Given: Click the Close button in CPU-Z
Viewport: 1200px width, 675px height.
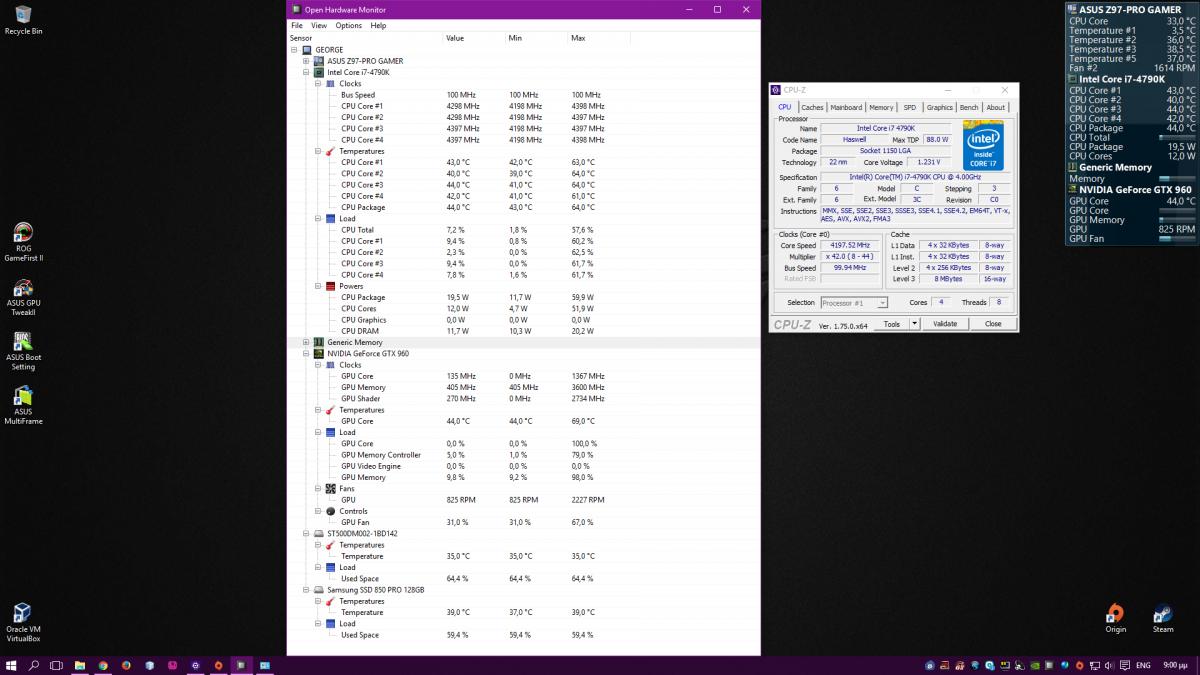Looking at the screenshot, I should pyautogui.click(x=993, y=324).
